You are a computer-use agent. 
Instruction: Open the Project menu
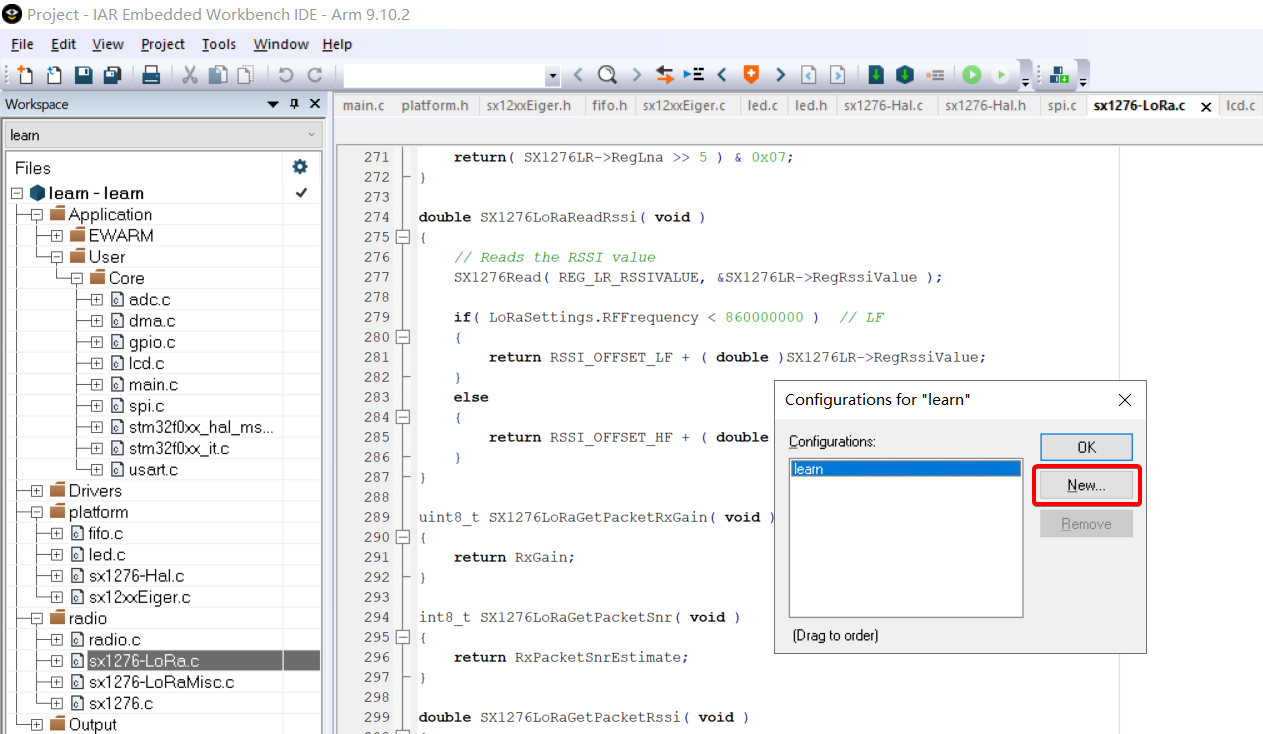(162, 44)
